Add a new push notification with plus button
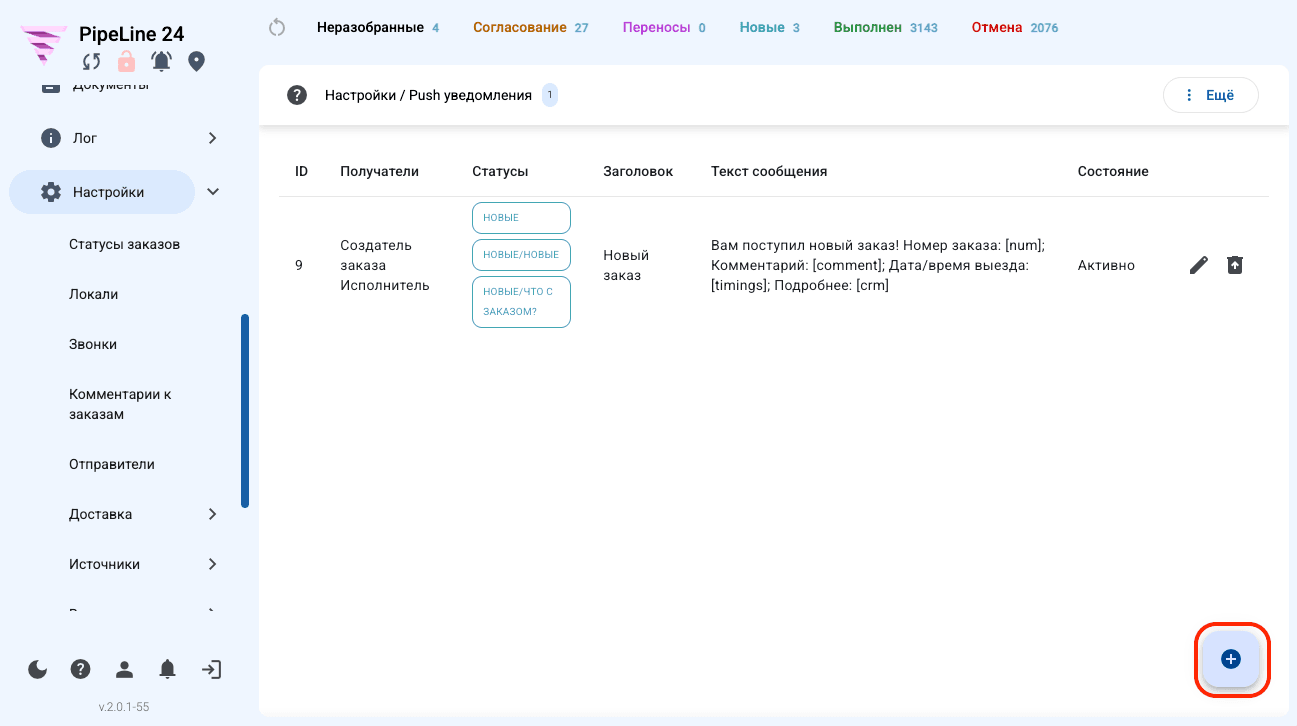The height and width of the screenshot is (726, 1297). coord(1231,659)
